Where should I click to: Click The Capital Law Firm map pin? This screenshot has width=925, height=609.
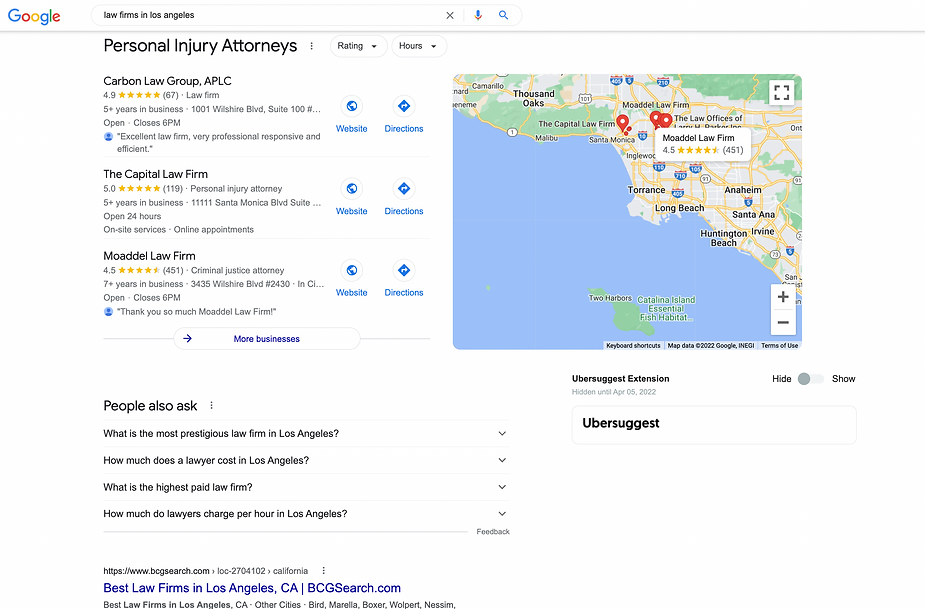coord(622,123)
